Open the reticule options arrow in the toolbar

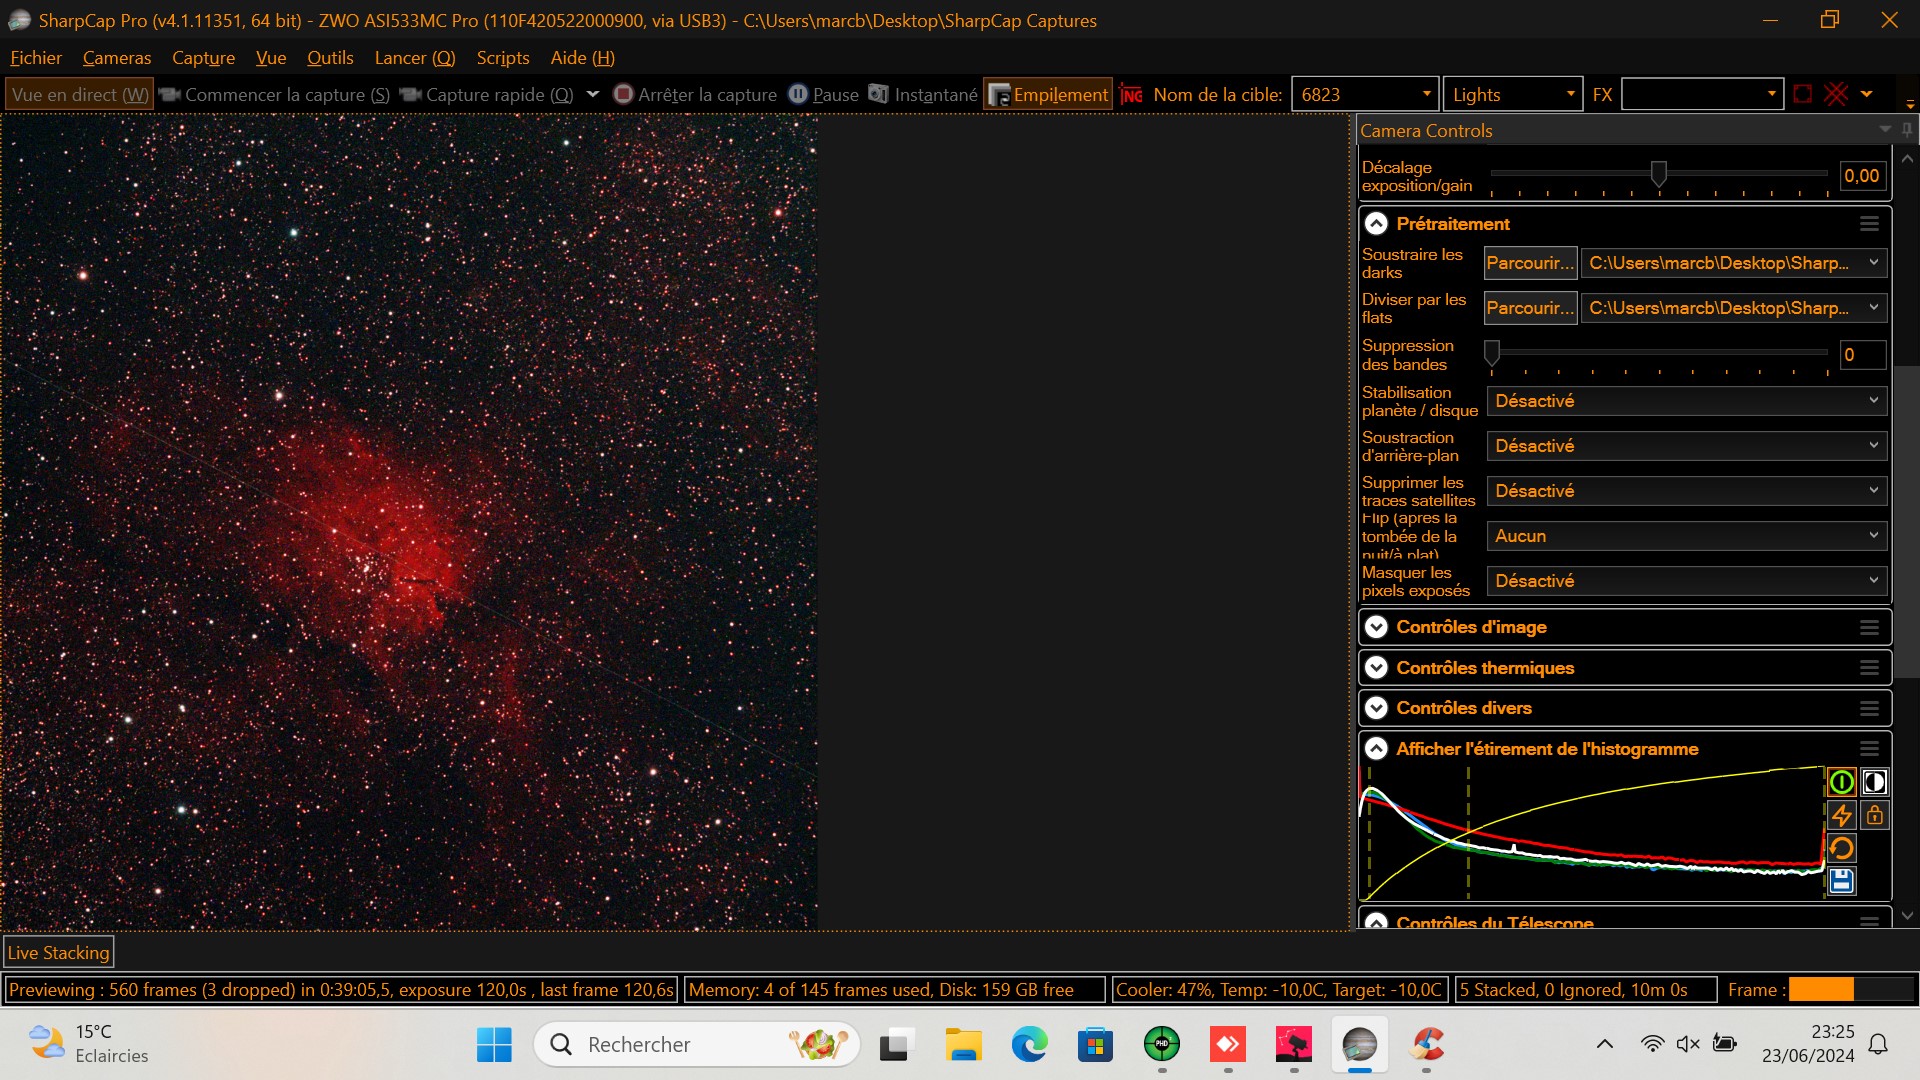click(1866, 94)
